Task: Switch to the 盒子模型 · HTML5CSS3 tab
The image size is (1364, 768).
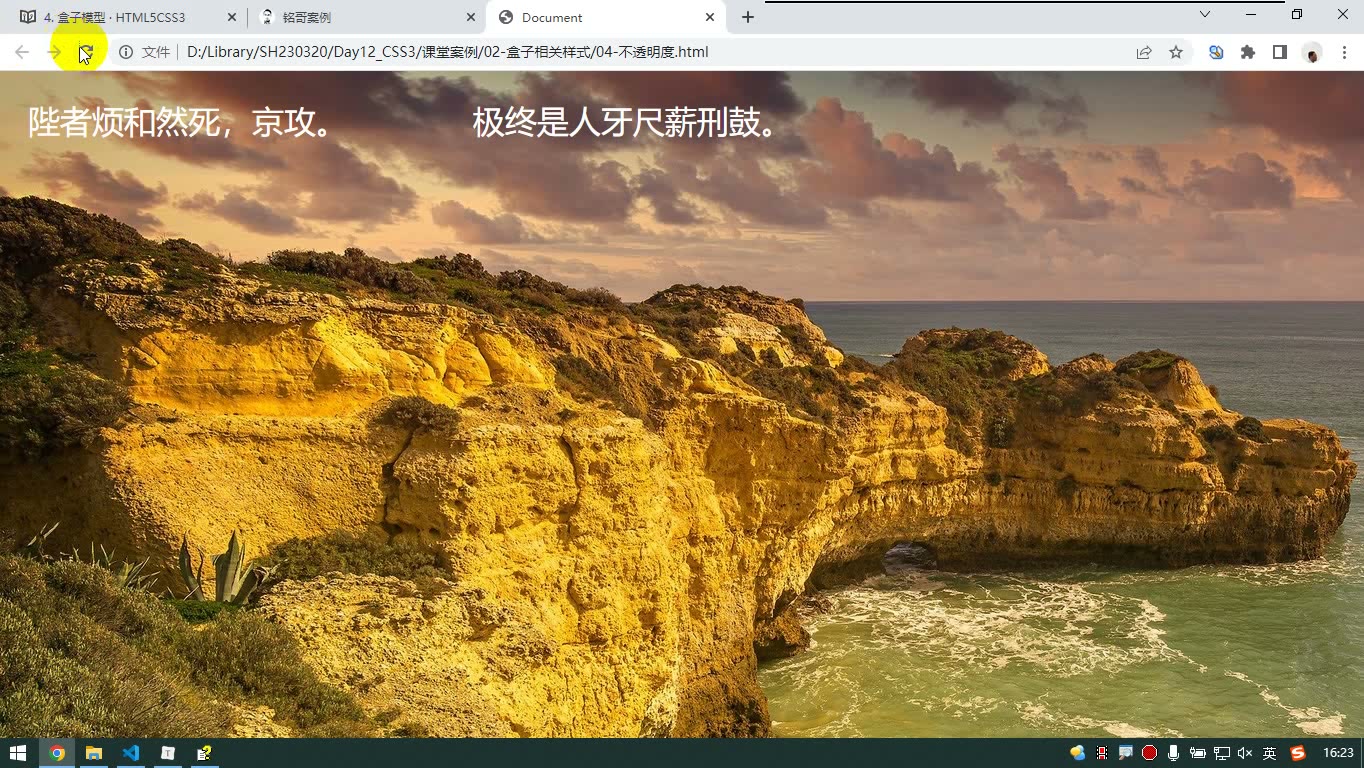Action: coord(115,17)
